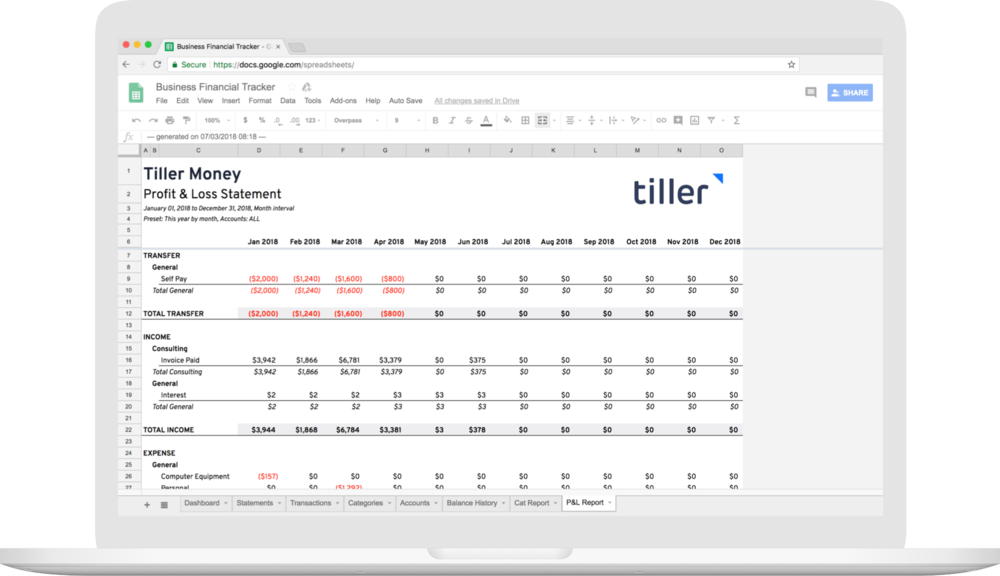1000x576 pixels.
Task: Click the redo arrow in the toolbar
Action: tap(153, 120)
